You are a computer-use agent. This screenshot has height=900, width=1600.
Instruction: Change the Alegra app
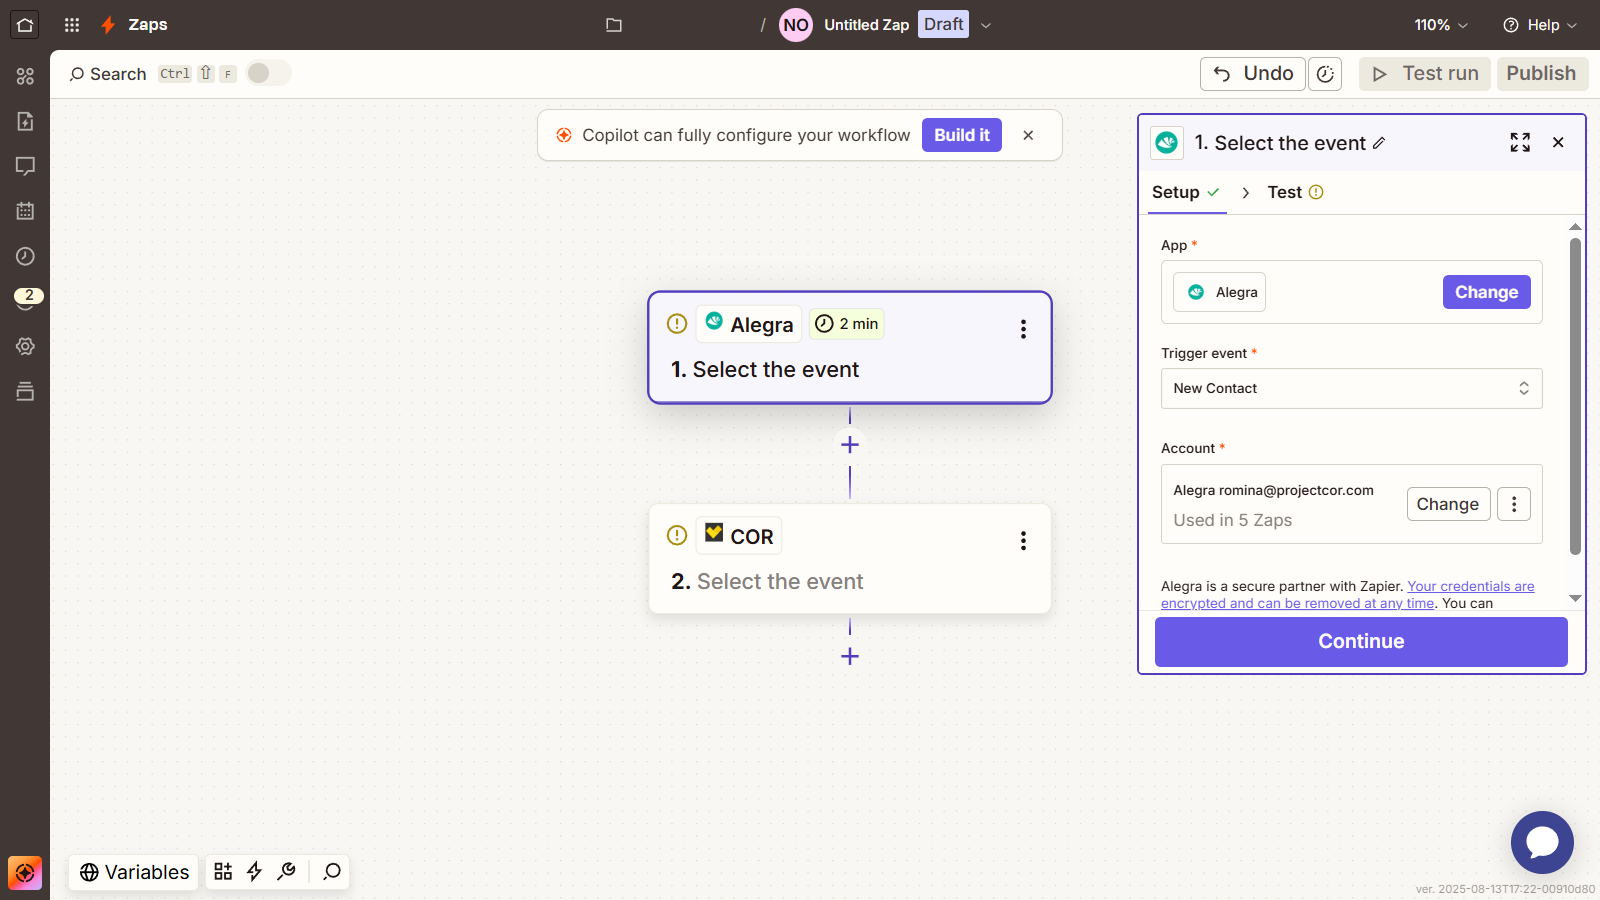click(x=1486, y=292)
